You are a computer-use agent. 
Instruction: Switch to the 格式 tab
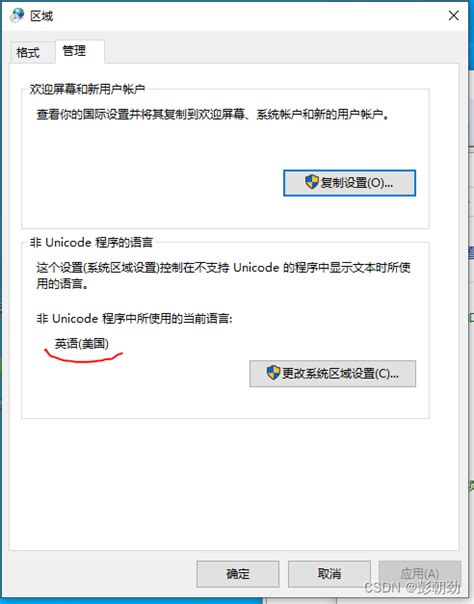pos(28,52)
